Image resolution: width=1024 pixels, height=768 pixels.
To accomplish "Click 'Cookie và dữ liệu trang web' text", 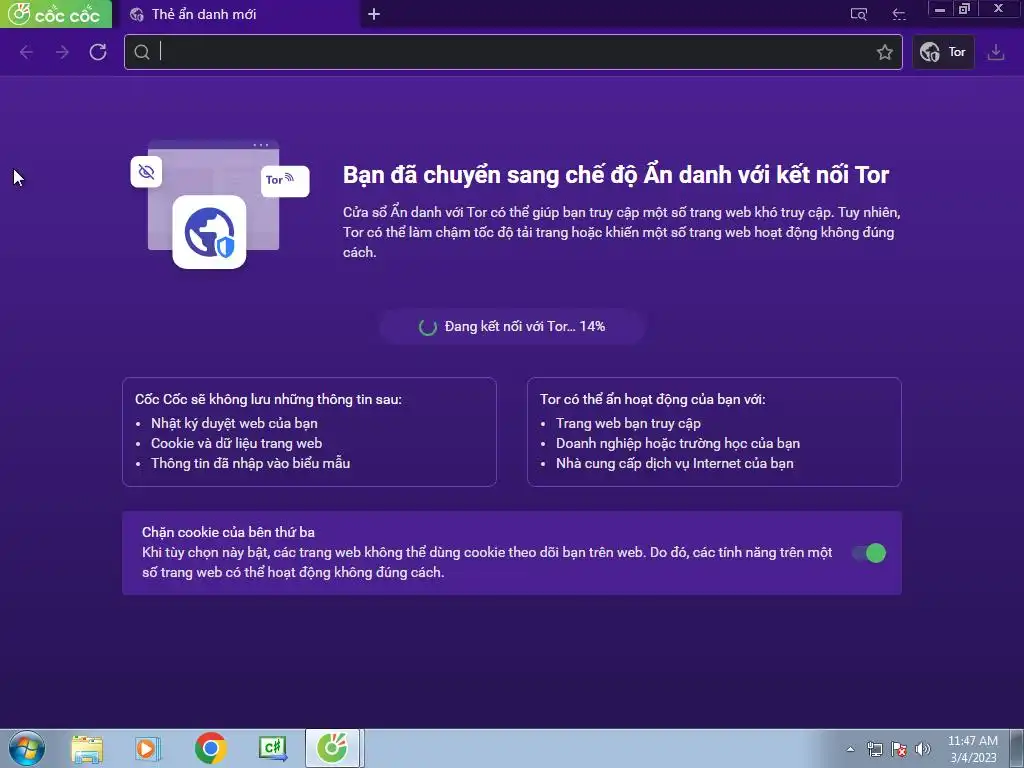I will click(x=236, y=443).
